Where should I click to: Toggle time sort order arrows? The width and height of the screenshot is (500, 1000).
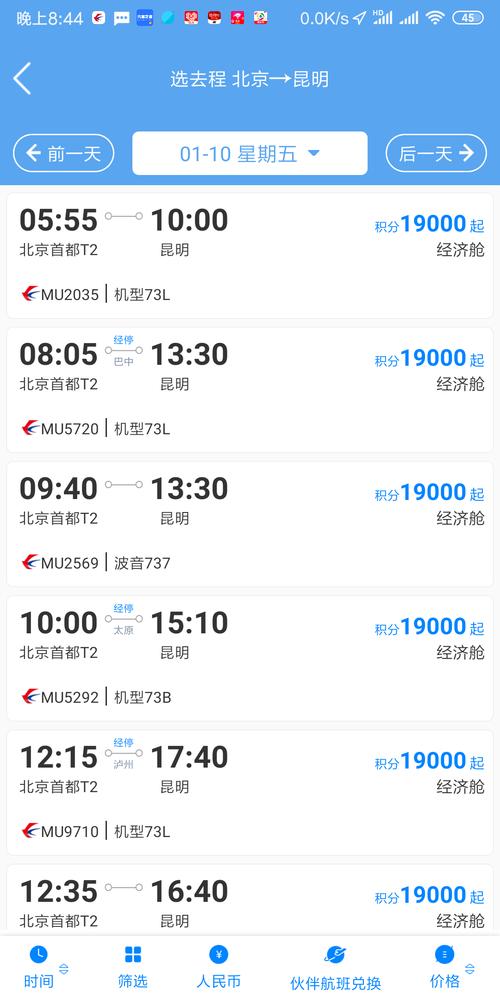coord(63,969)
